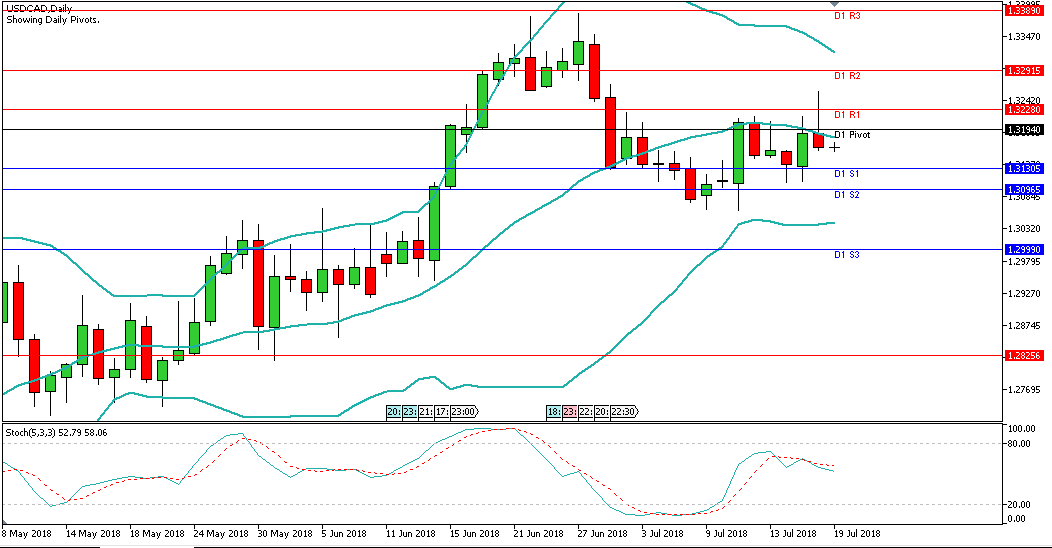Click the 22:30 news event marker
1052x548 pixels.
point(622,411)
